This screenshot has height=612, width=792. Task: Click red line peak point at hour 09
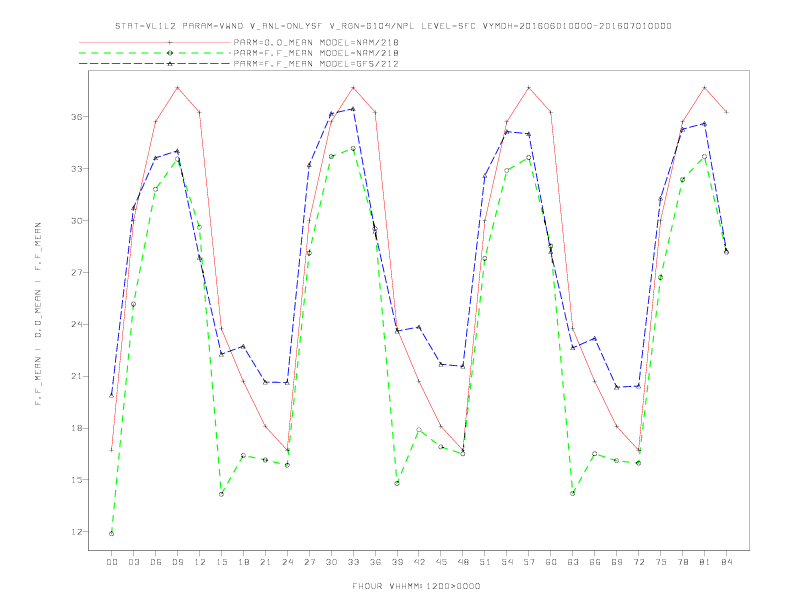click(177, 88)
